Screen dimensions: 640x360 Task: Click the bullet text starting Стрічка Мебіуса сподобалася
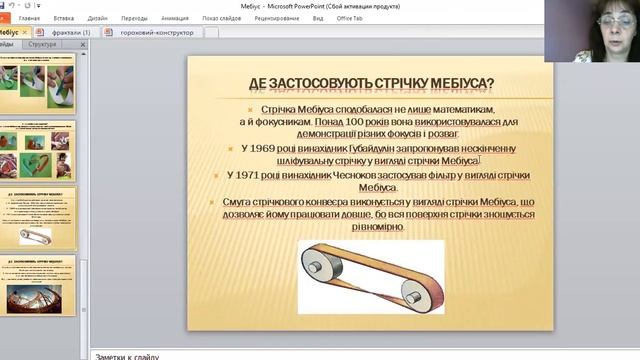(378, 121)
